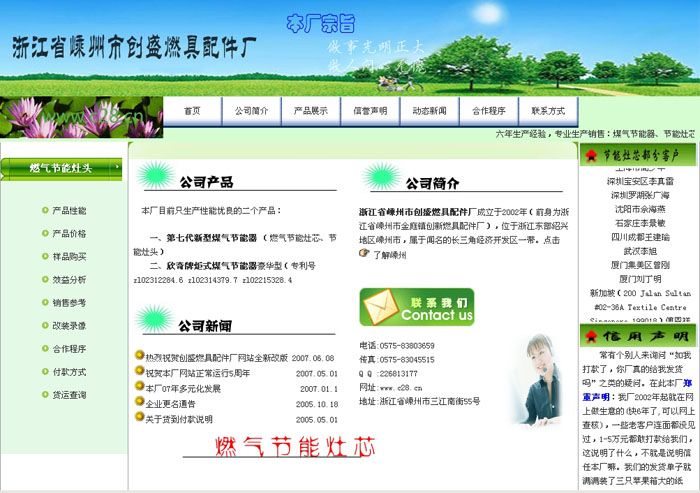Open news item 企业更名通告
700x493 pixels.
pyautogui.click(x=171, y=404)
